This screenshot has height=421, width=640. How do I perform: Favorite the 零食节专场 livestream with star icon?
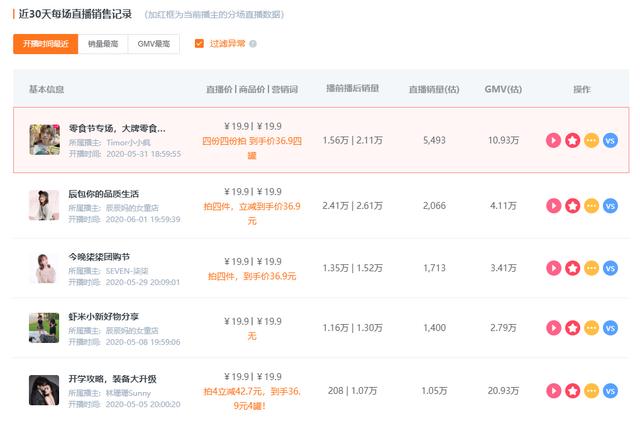pyautogui.click(x=572, y=141)
